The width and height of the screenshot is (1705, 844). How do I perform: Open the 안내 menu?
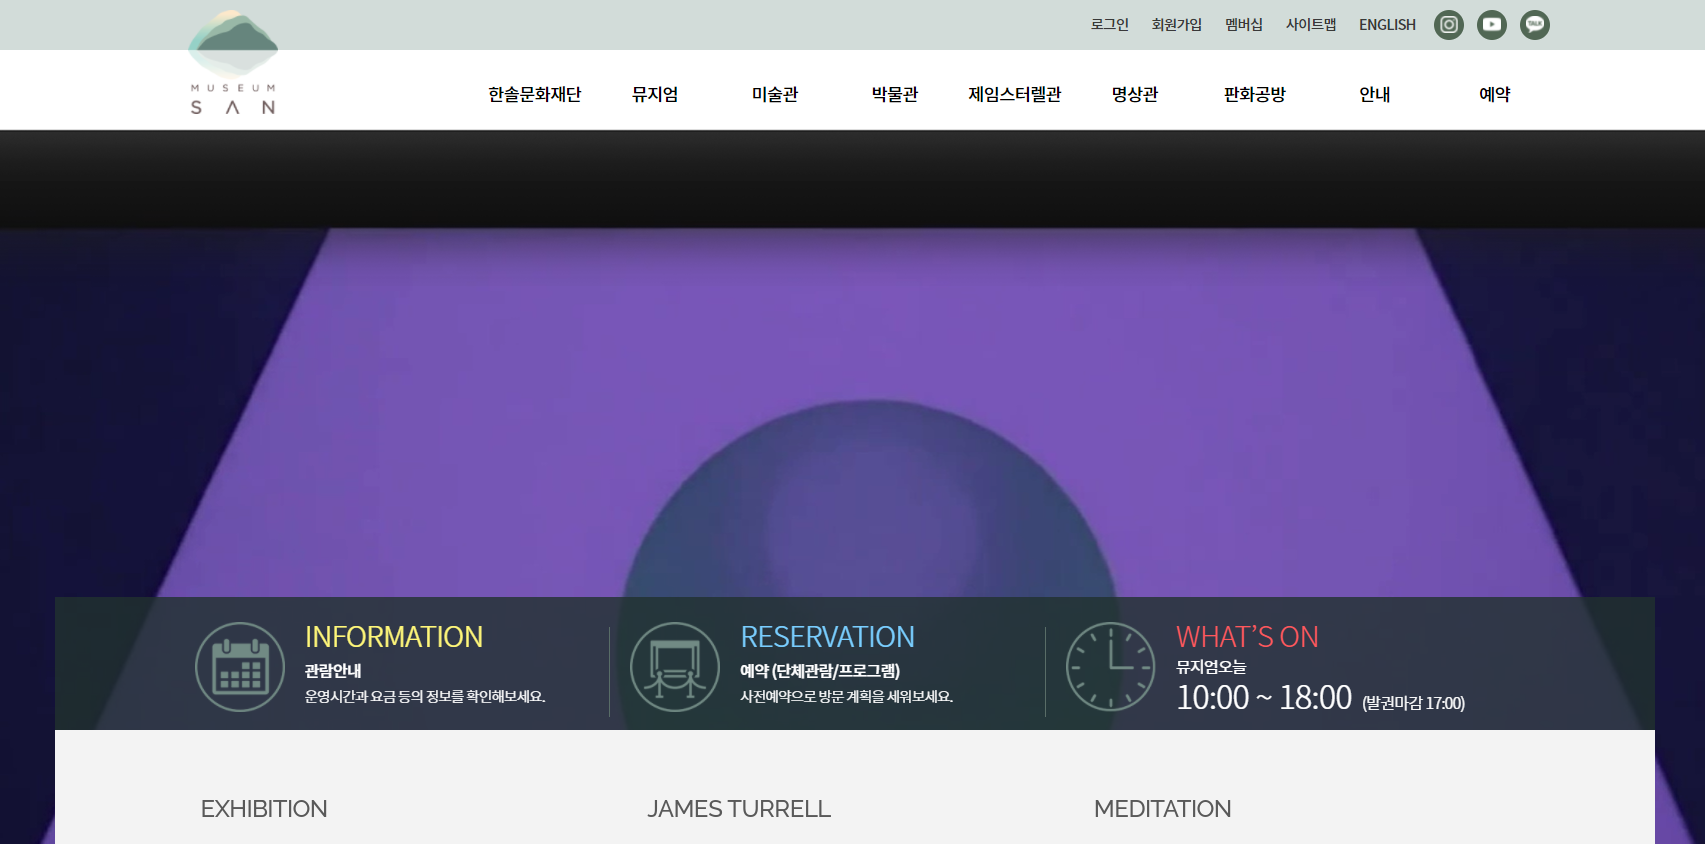coord(1375,94)
